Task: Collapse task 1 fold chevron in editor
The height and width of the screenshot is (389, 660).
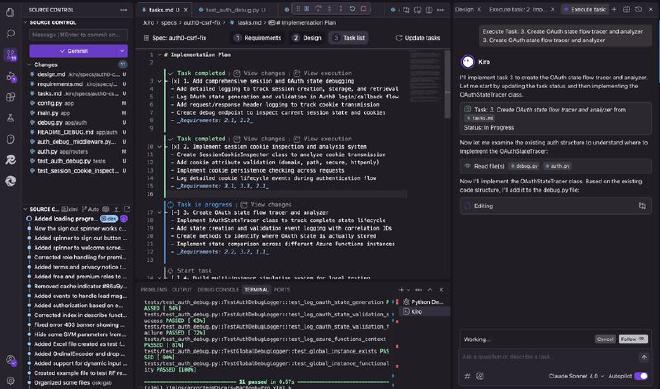Action: [x=160, y=81]
